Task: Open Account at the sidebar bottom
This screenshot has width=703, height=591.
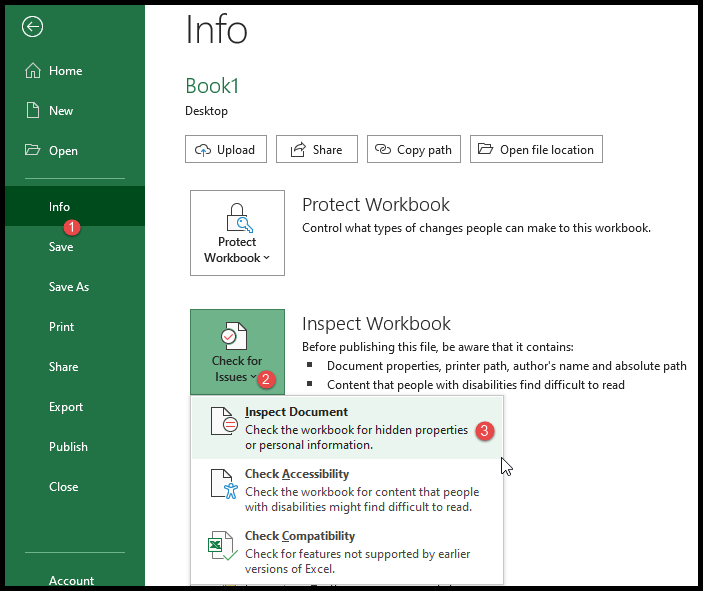Action: [x=71, y=580]
